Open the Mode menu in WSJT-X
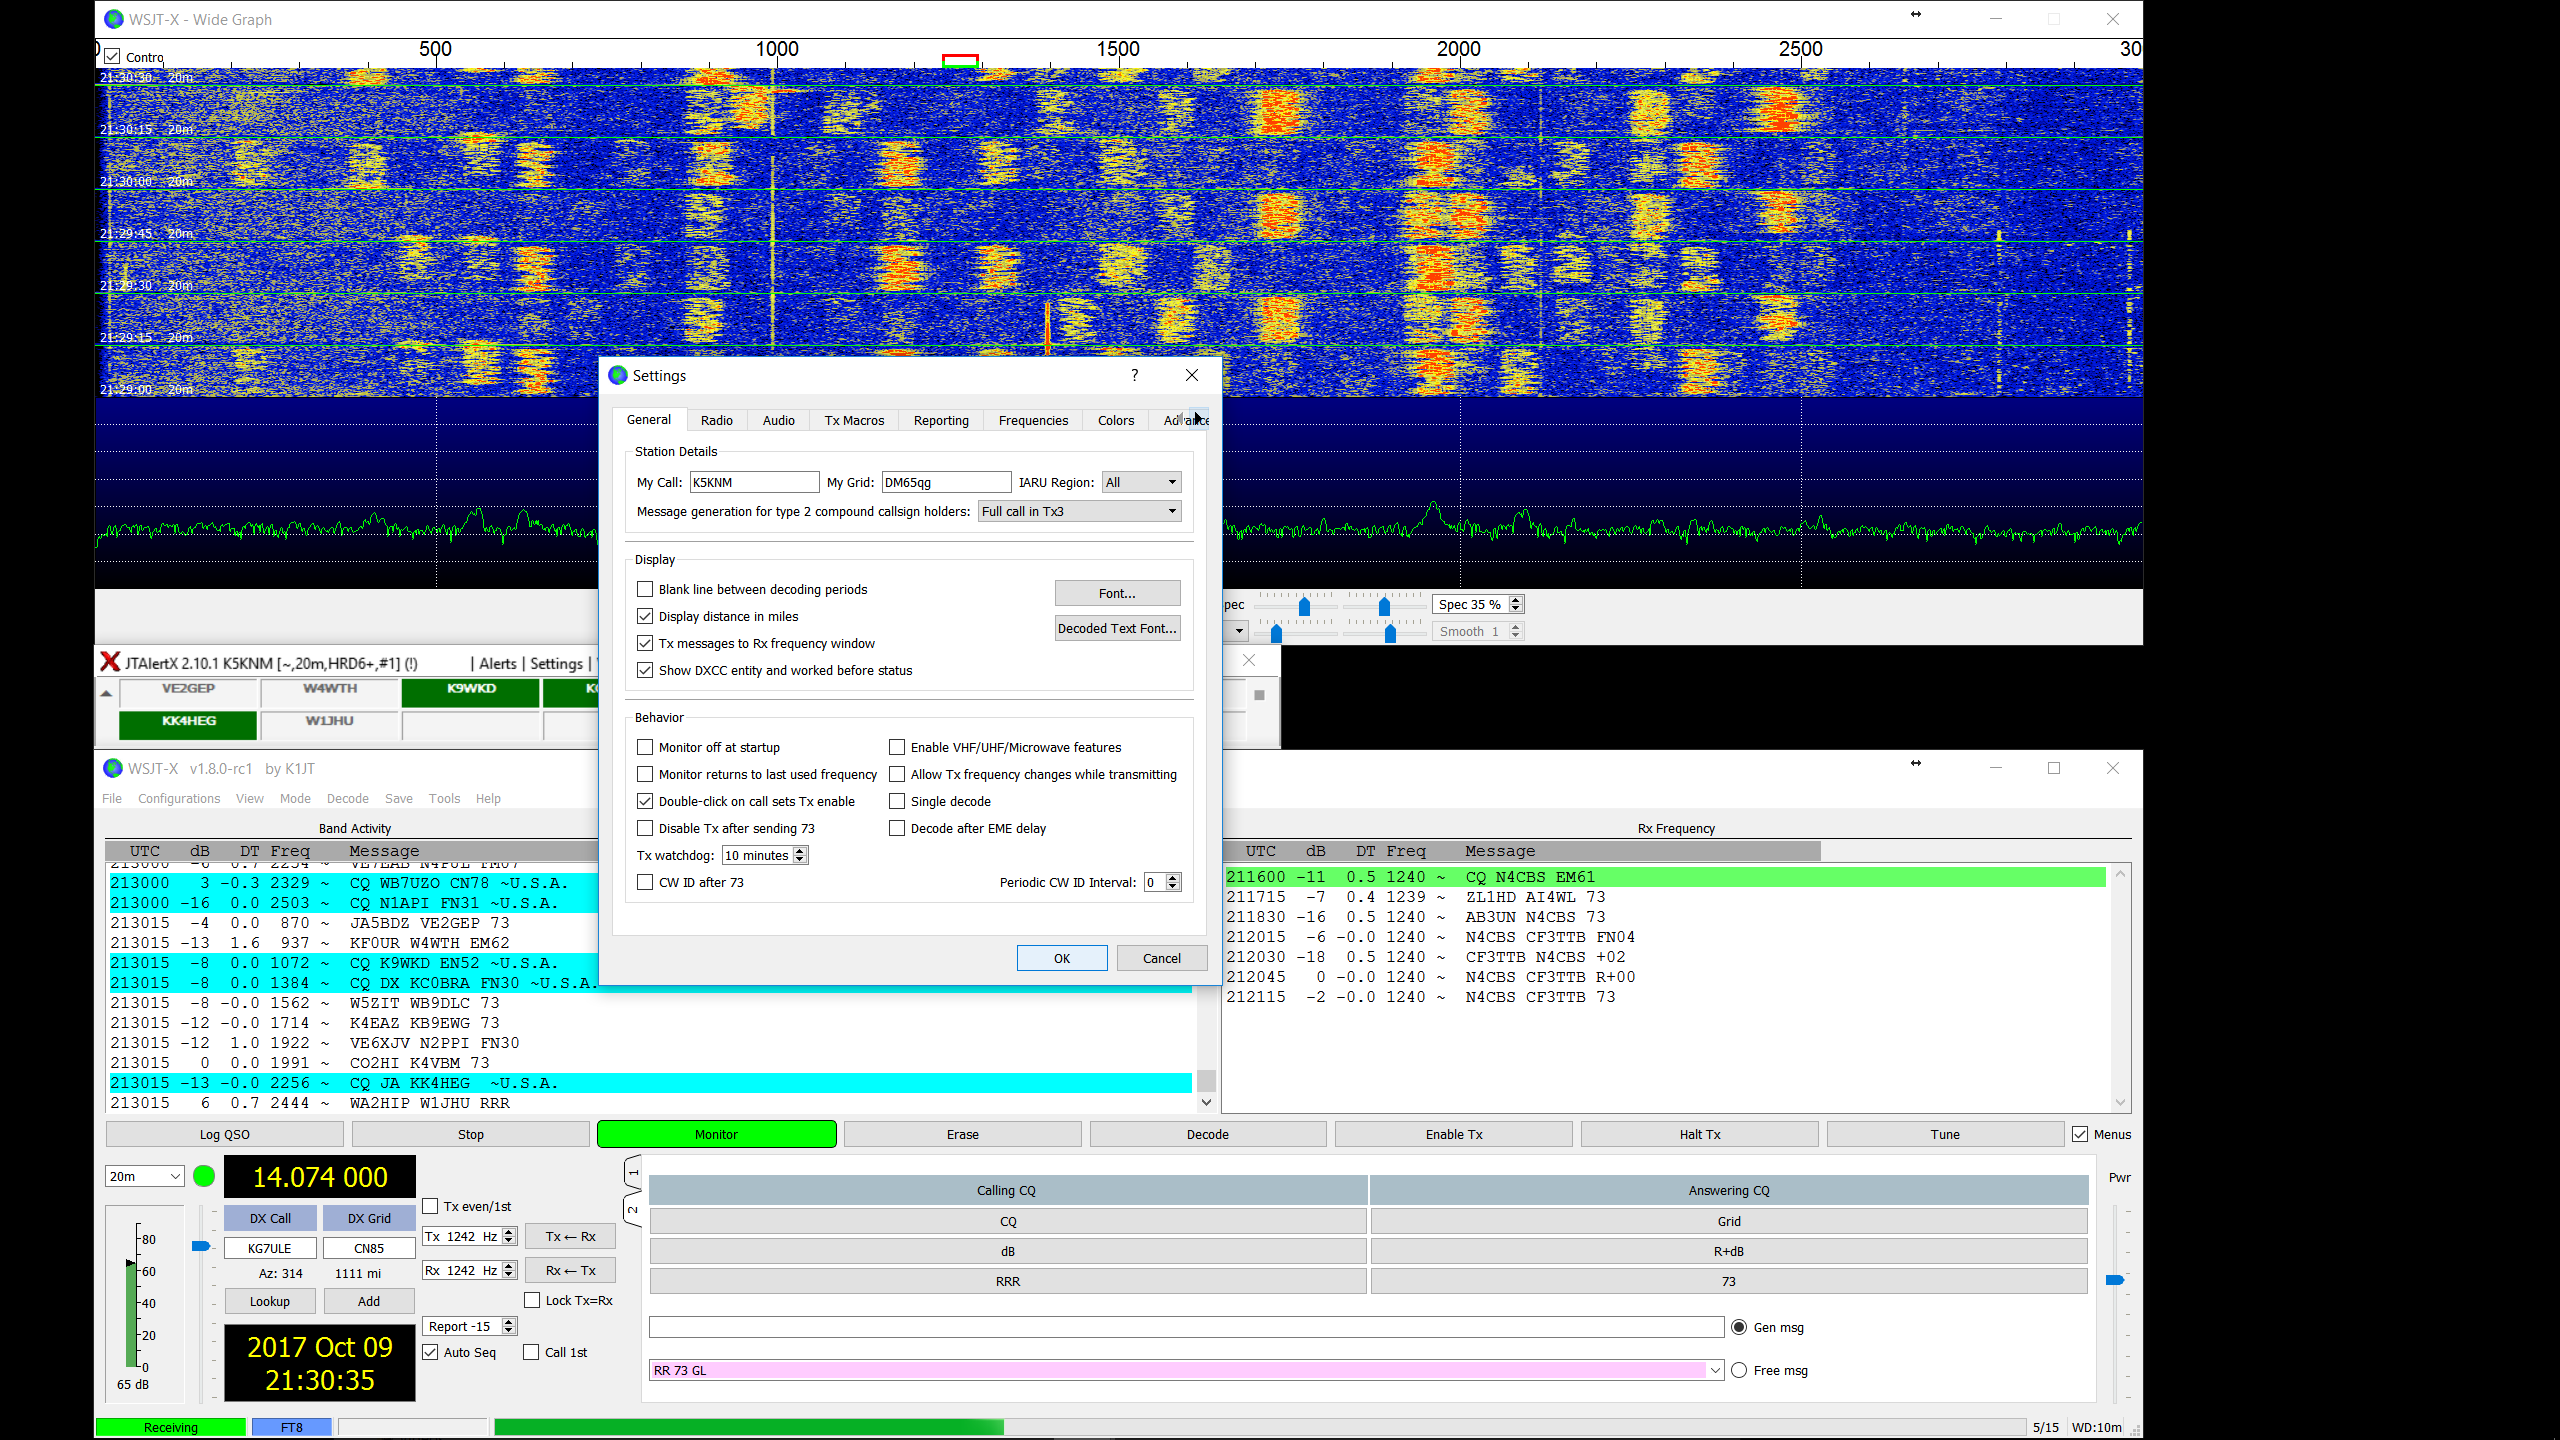 pyautogui.click(x=295, y=798)
